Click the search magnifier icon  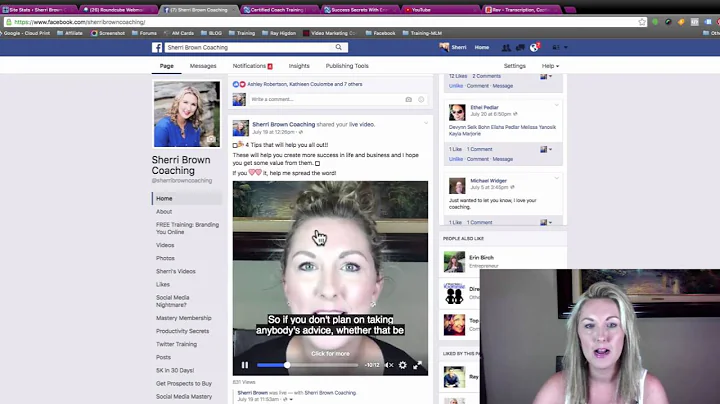click(338, 47)
